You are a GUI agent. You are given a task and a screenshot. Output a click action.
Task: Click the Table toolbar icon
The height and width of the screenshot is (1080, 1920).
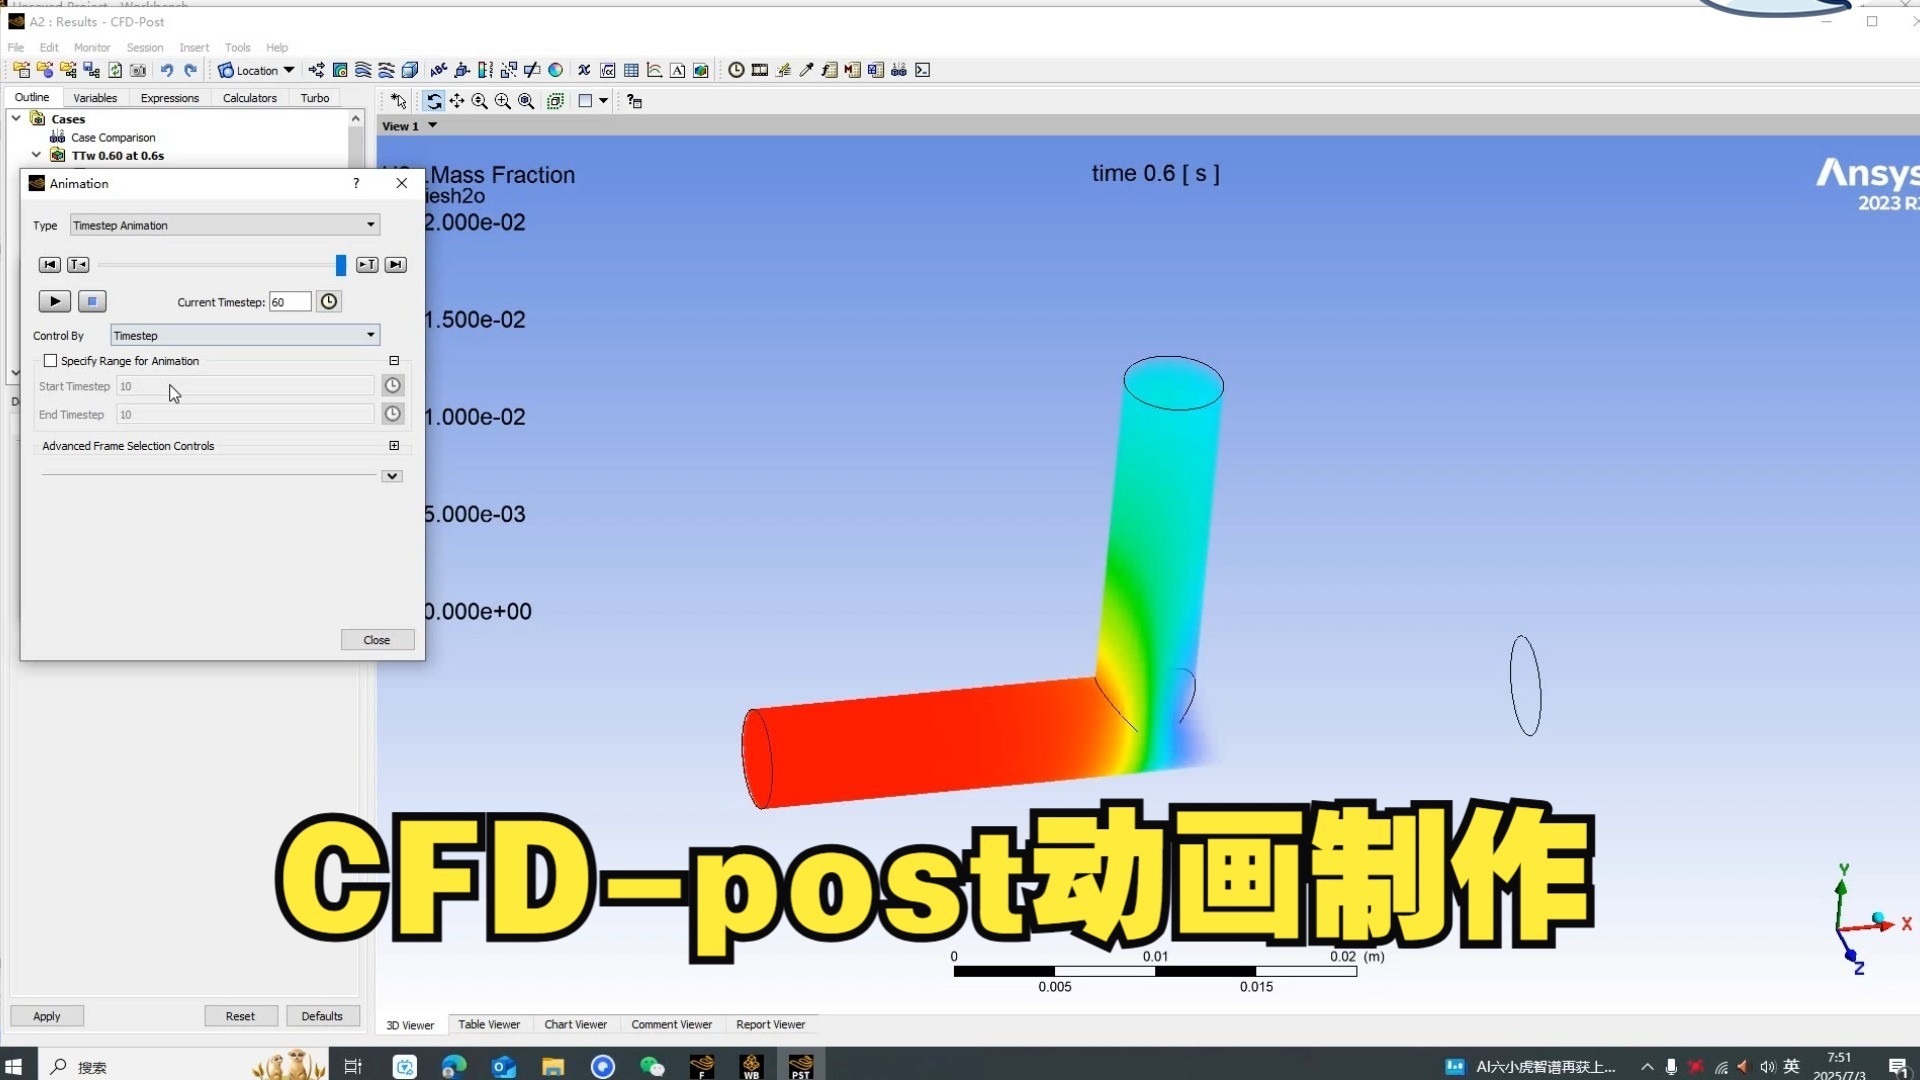point(631,70)
